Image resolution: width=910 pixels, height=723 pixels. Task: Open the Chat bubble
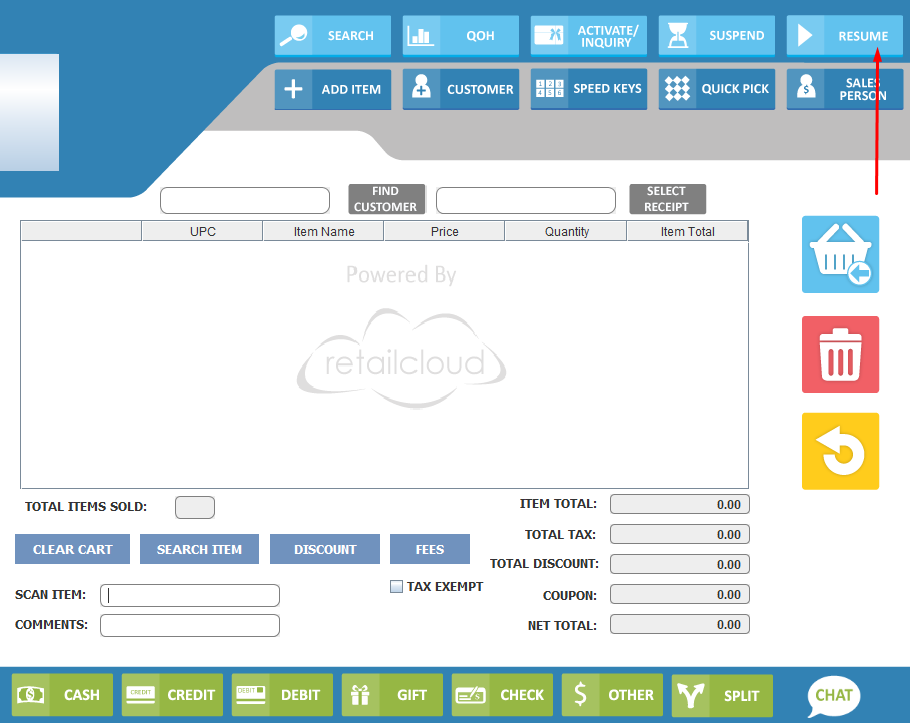point(833,695)
